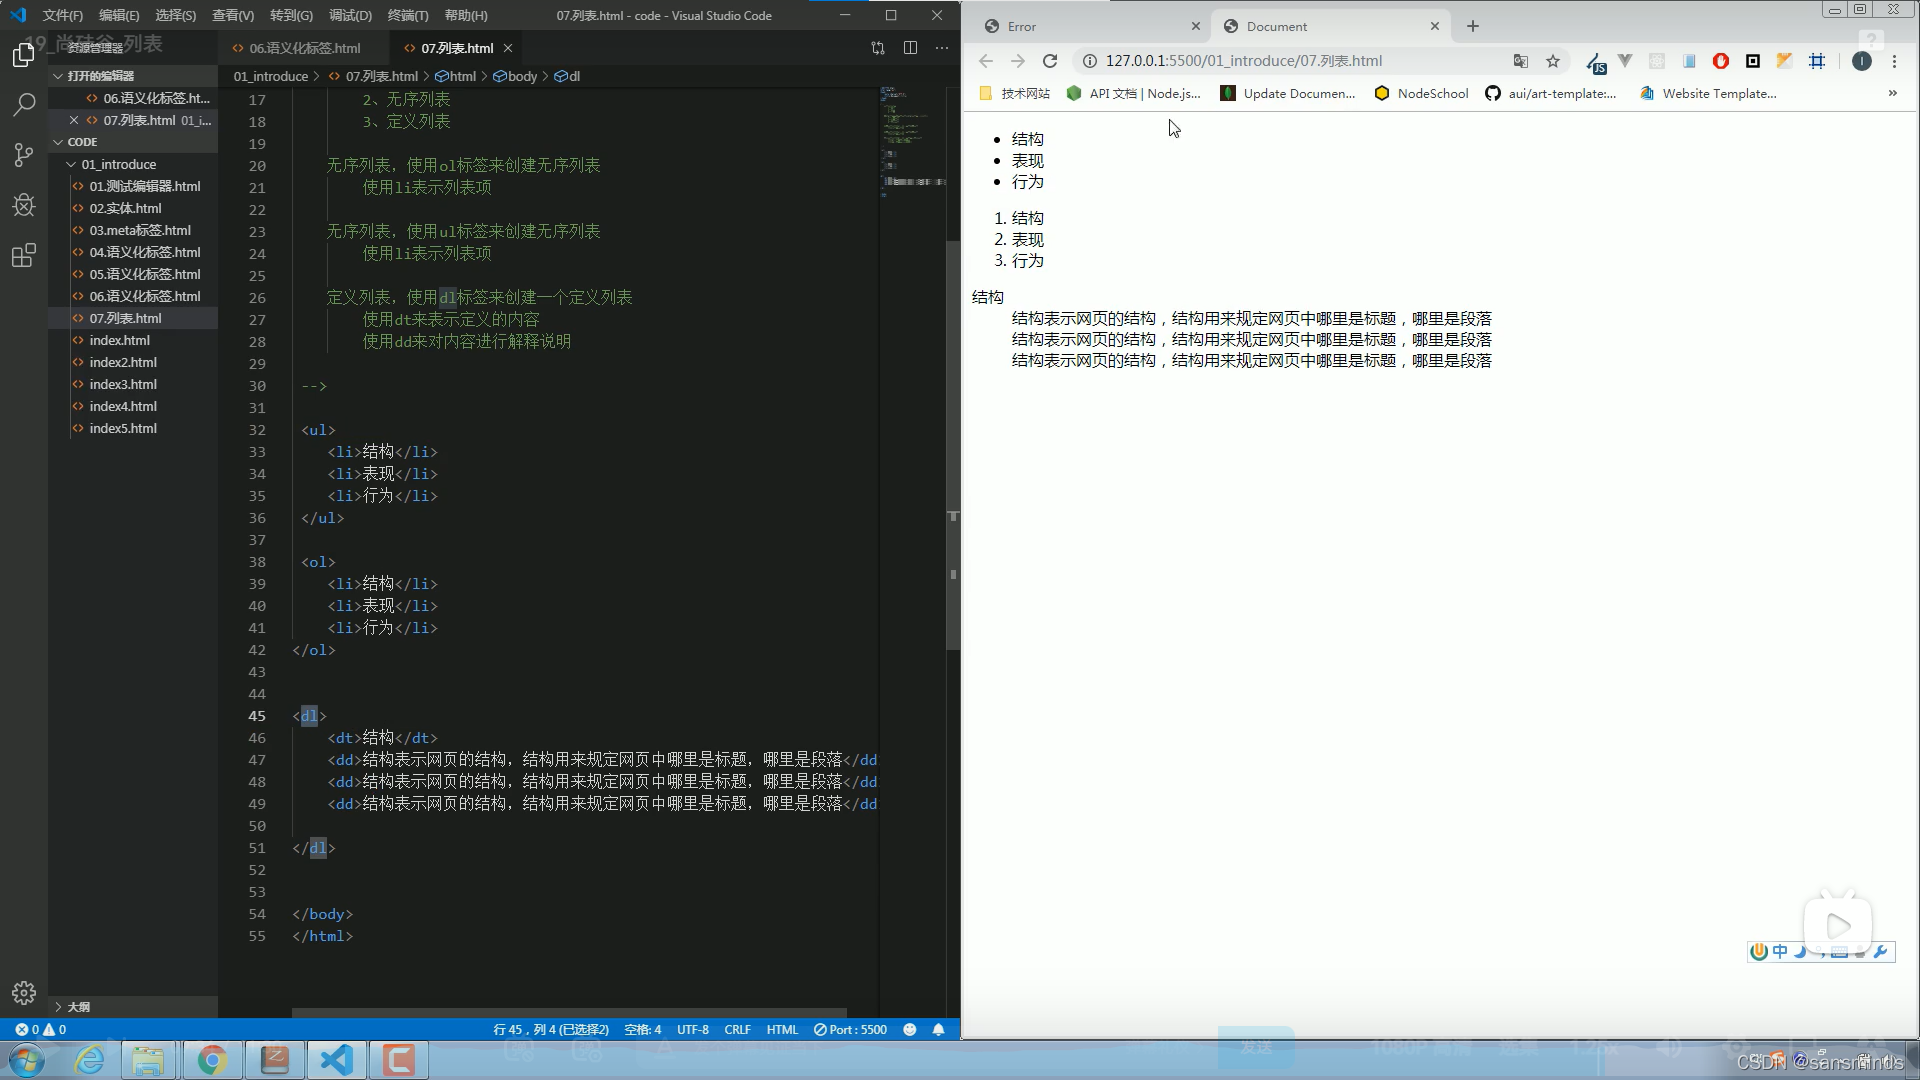This screenshot has height=1080, width=1920.
Task: Collapse the 打开的编辑器 section
Action: pyautogui.click(x=133, y=76)
